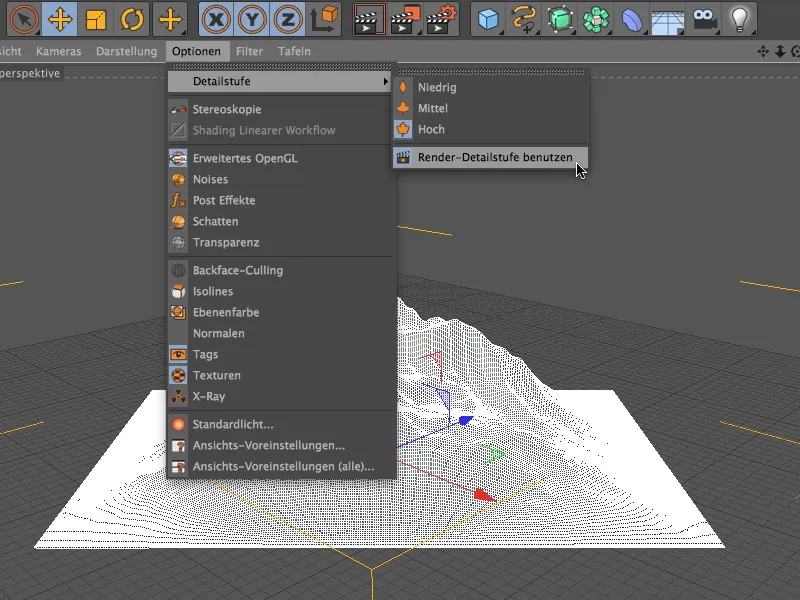Click the viewport pan navigation icon
This screenshot has width=800, height=600.
pos(763,51)
